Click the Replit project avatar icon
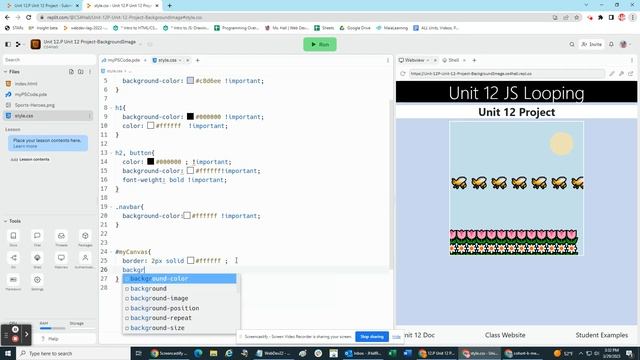 (x=36, y=44)
